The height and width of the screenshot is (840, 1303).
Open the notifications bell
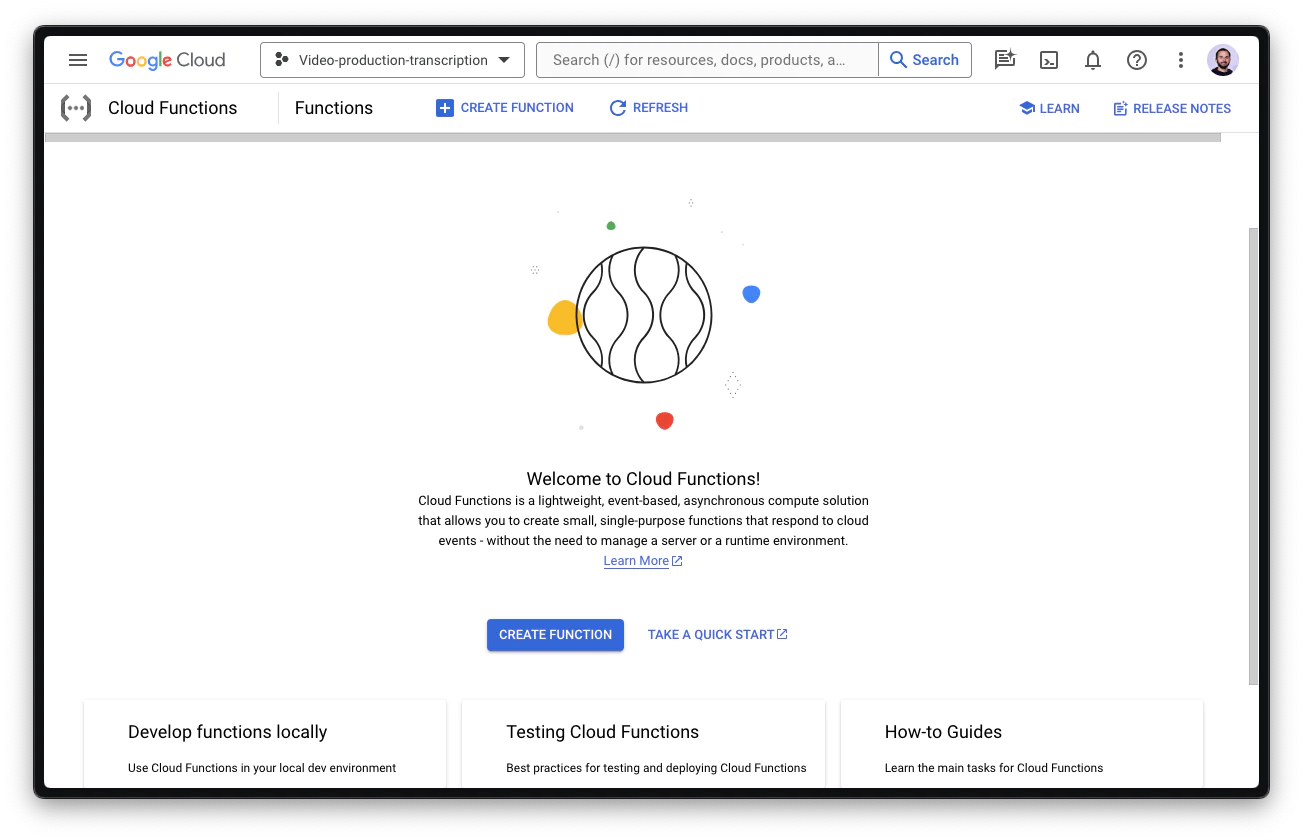1093,60
